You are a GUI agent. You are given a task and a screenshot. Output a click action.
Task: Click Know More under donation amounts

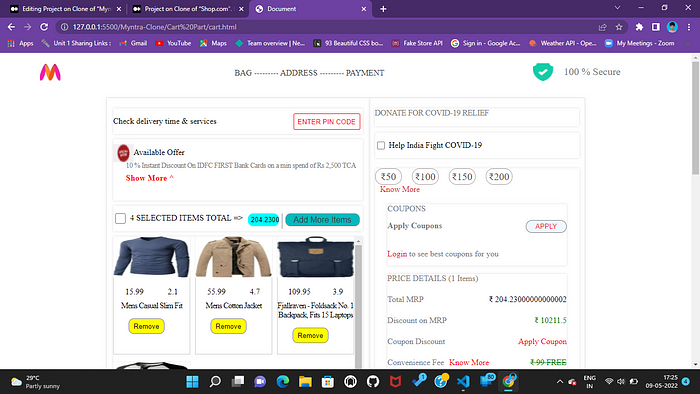point(400,189)
